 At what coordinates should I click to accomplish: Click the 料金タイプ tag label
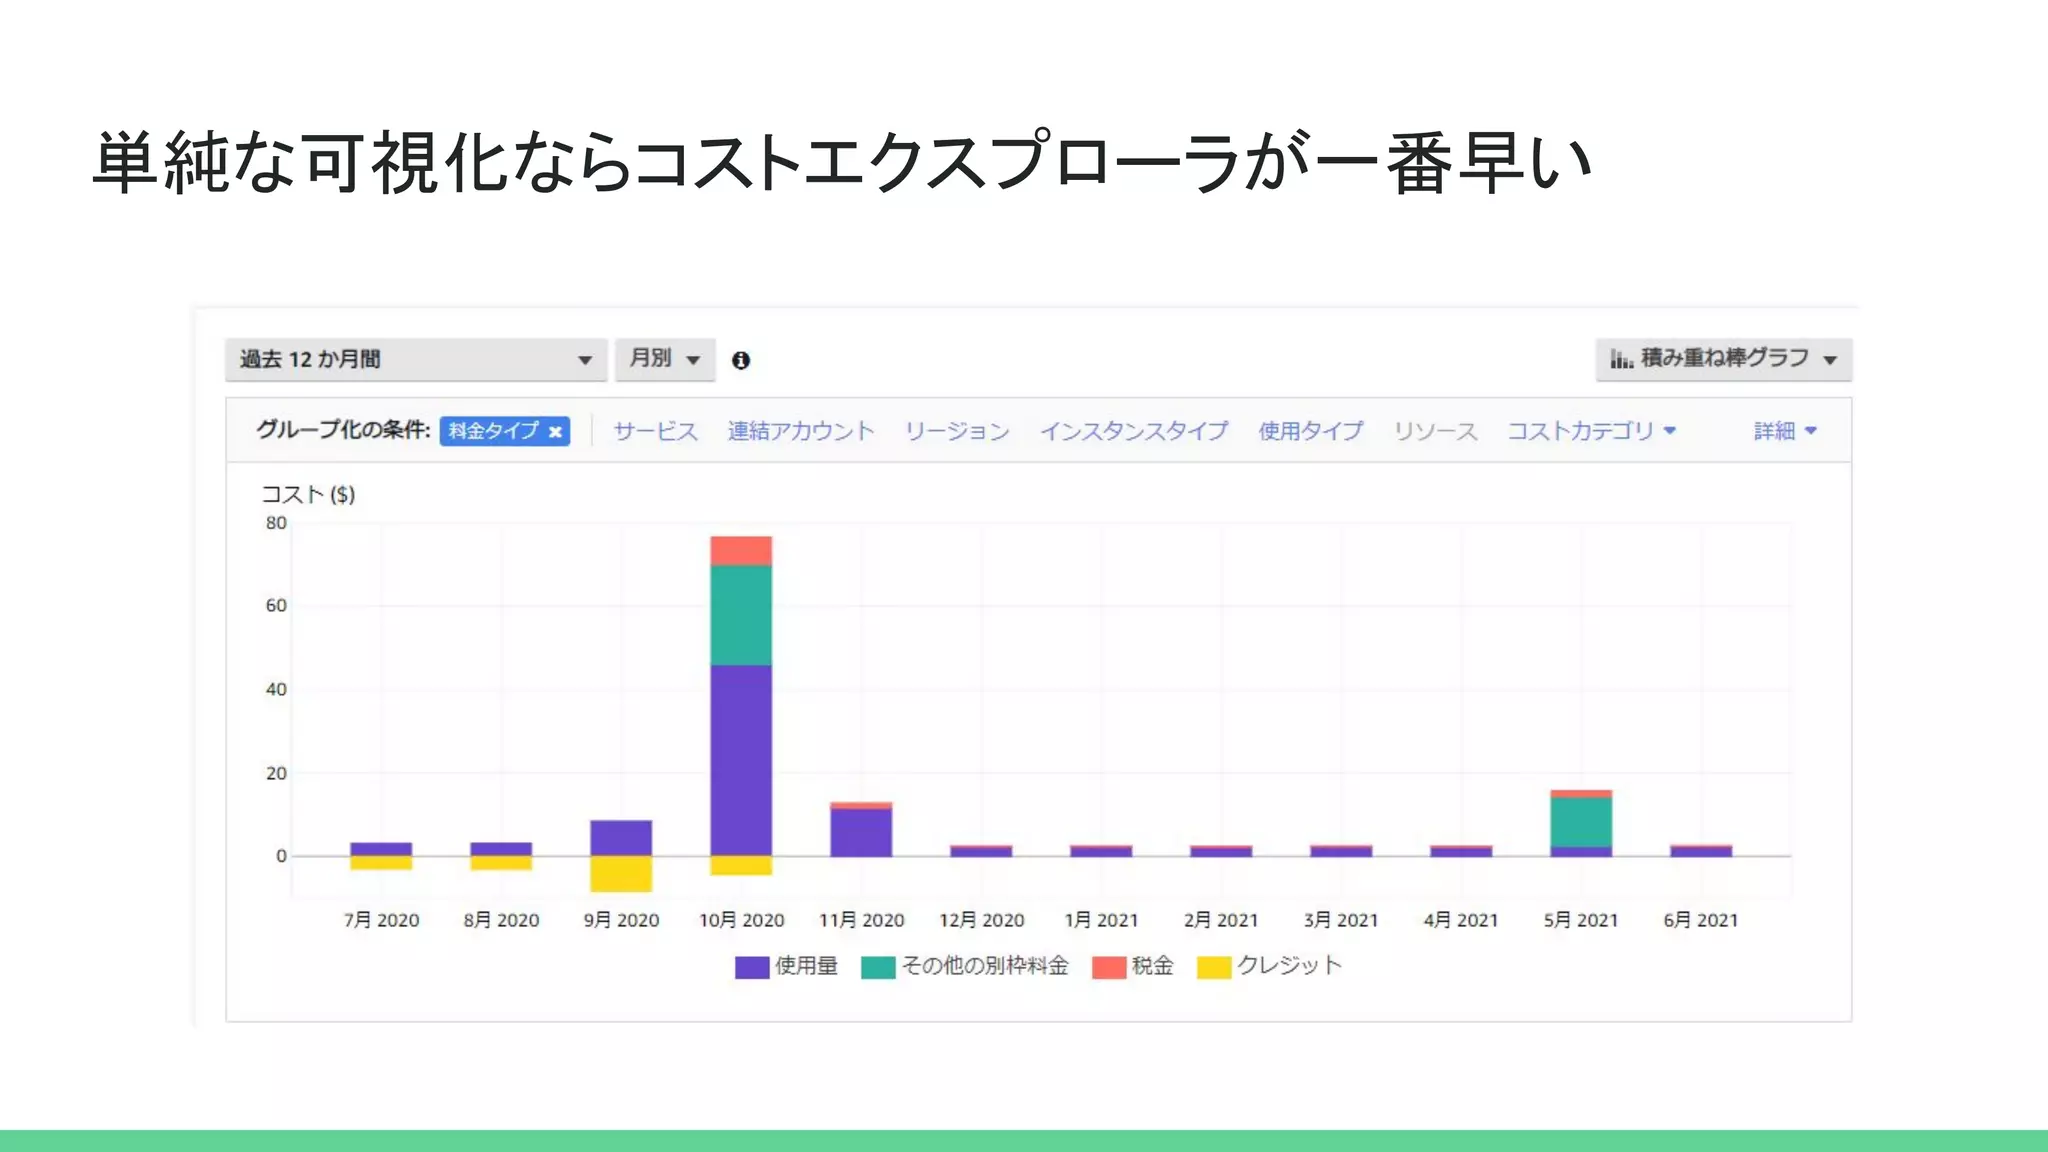click(x=493, y=431)
